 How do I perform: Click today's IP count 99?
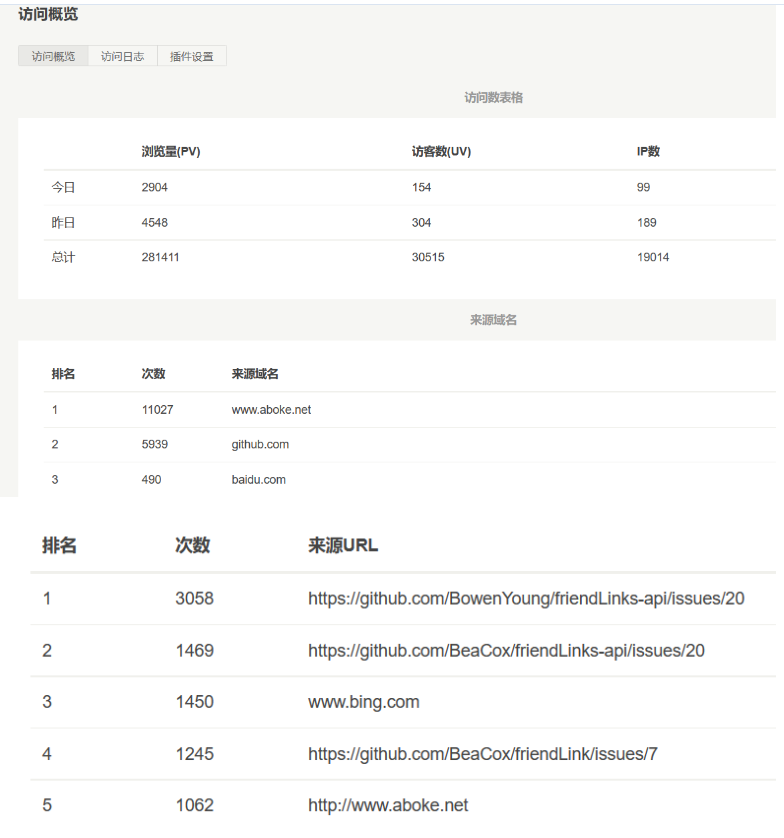[x=643, y=187]
